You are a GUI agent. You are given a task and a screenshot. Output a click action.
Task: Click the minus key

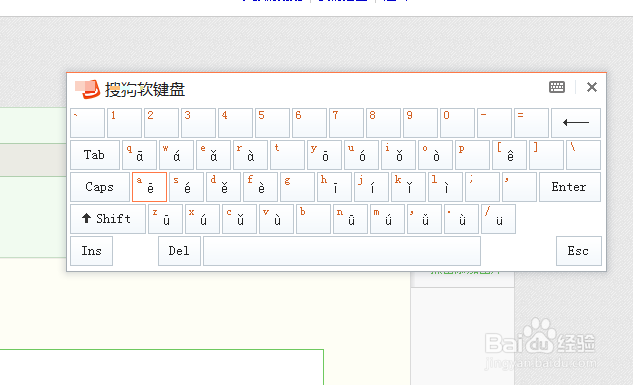[x=495, y=123]
